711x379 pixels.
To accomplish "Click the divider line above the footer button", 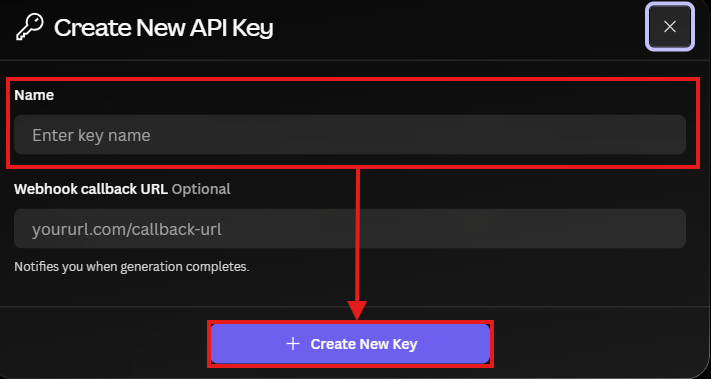I will 356,306.
